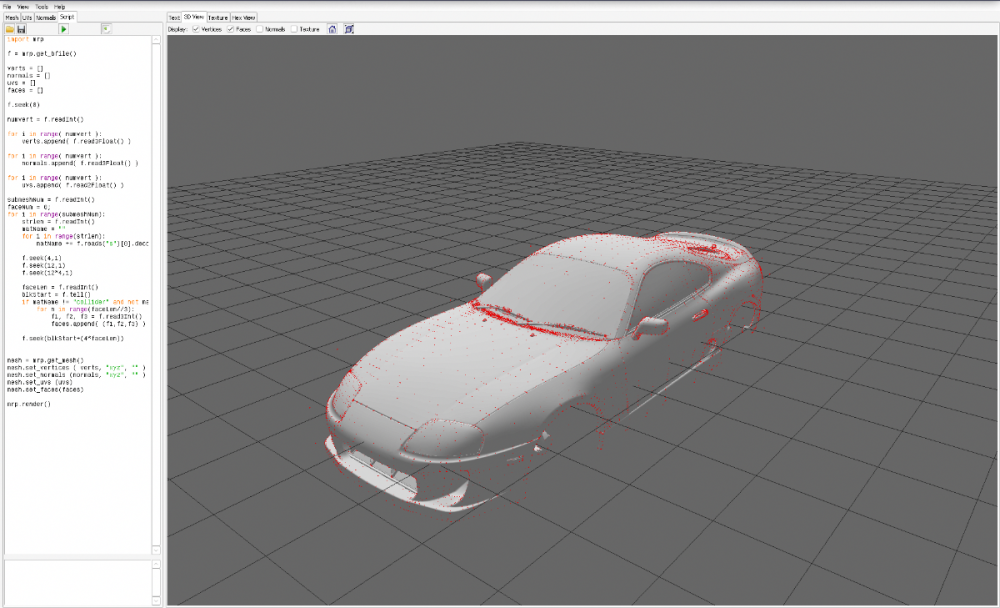1000x608 pixels.
Task: Open the Help menu
Action: [59, 6]
